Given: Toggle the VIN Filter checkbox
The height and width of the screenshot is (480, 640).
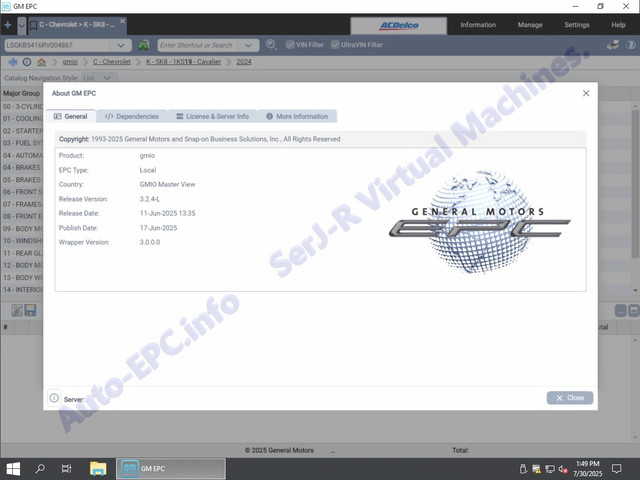Looking at the screenshot, I should 290,45.
